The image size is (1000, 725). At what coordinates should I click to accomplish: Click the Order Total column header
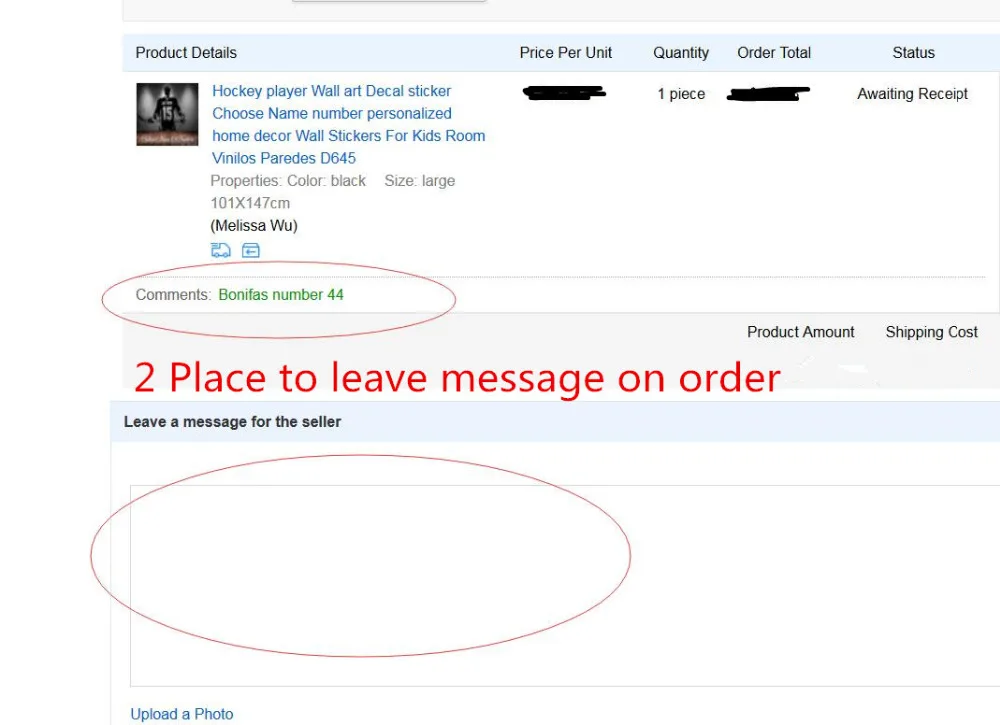pos(774,53)
